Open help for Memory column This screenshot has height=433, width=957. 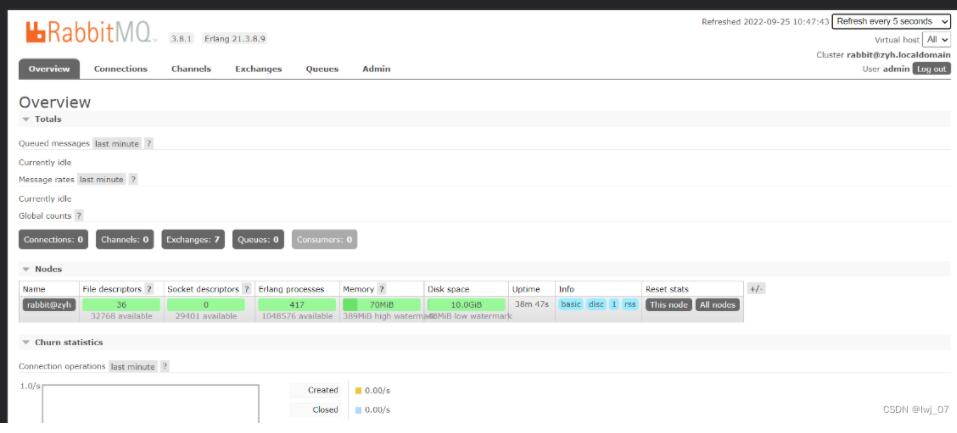[x=381, y=289]
